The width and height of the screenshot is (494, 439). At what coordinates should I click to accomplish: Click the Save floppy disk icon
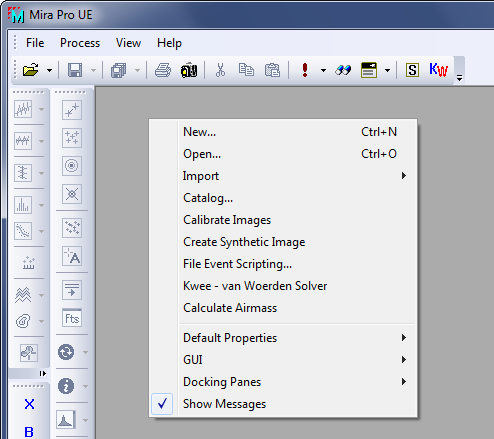pyautogui.click(x=75, y=70)
